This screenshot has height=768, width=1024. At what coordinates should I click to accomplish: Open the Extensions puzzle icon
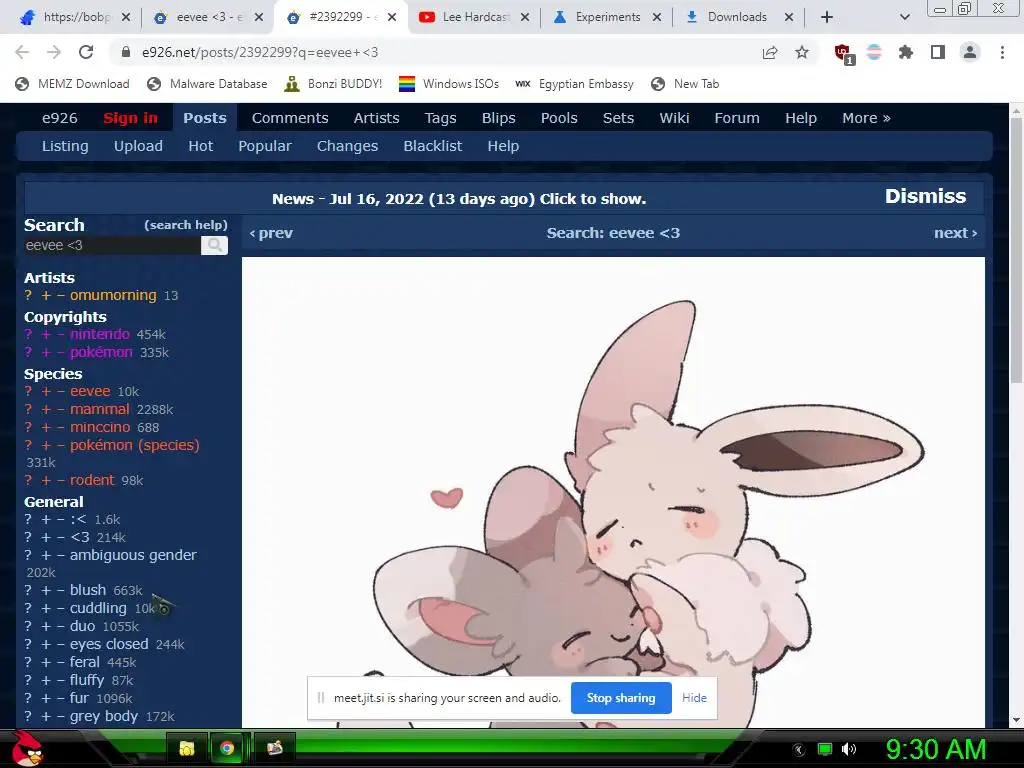906,52
